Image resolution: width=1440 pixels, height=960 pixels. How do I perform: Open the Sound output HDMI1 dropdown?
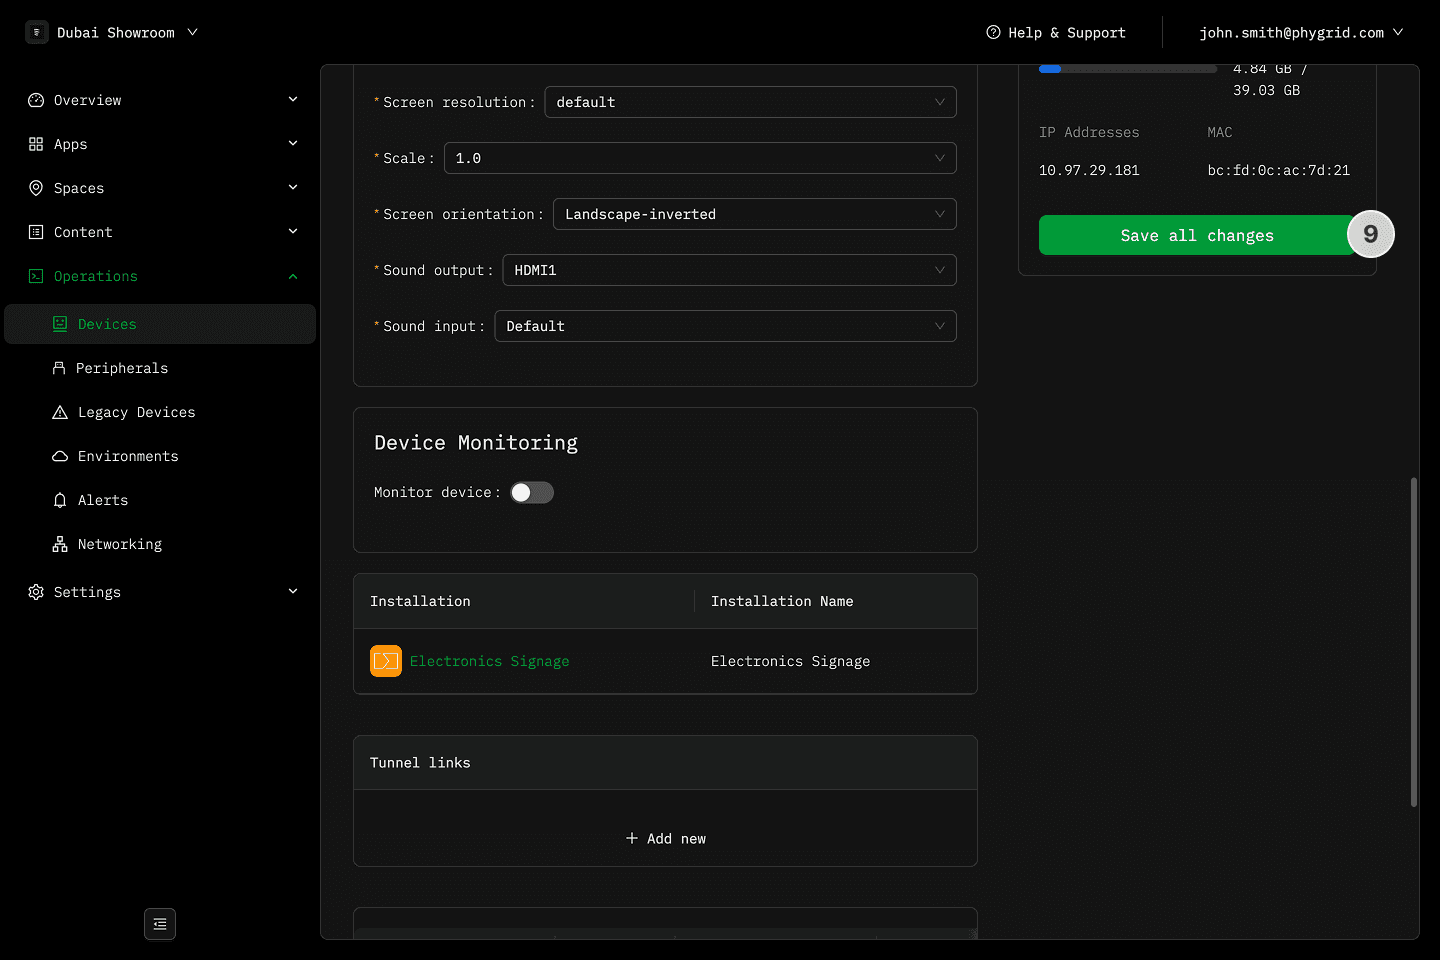coord(729,270)
